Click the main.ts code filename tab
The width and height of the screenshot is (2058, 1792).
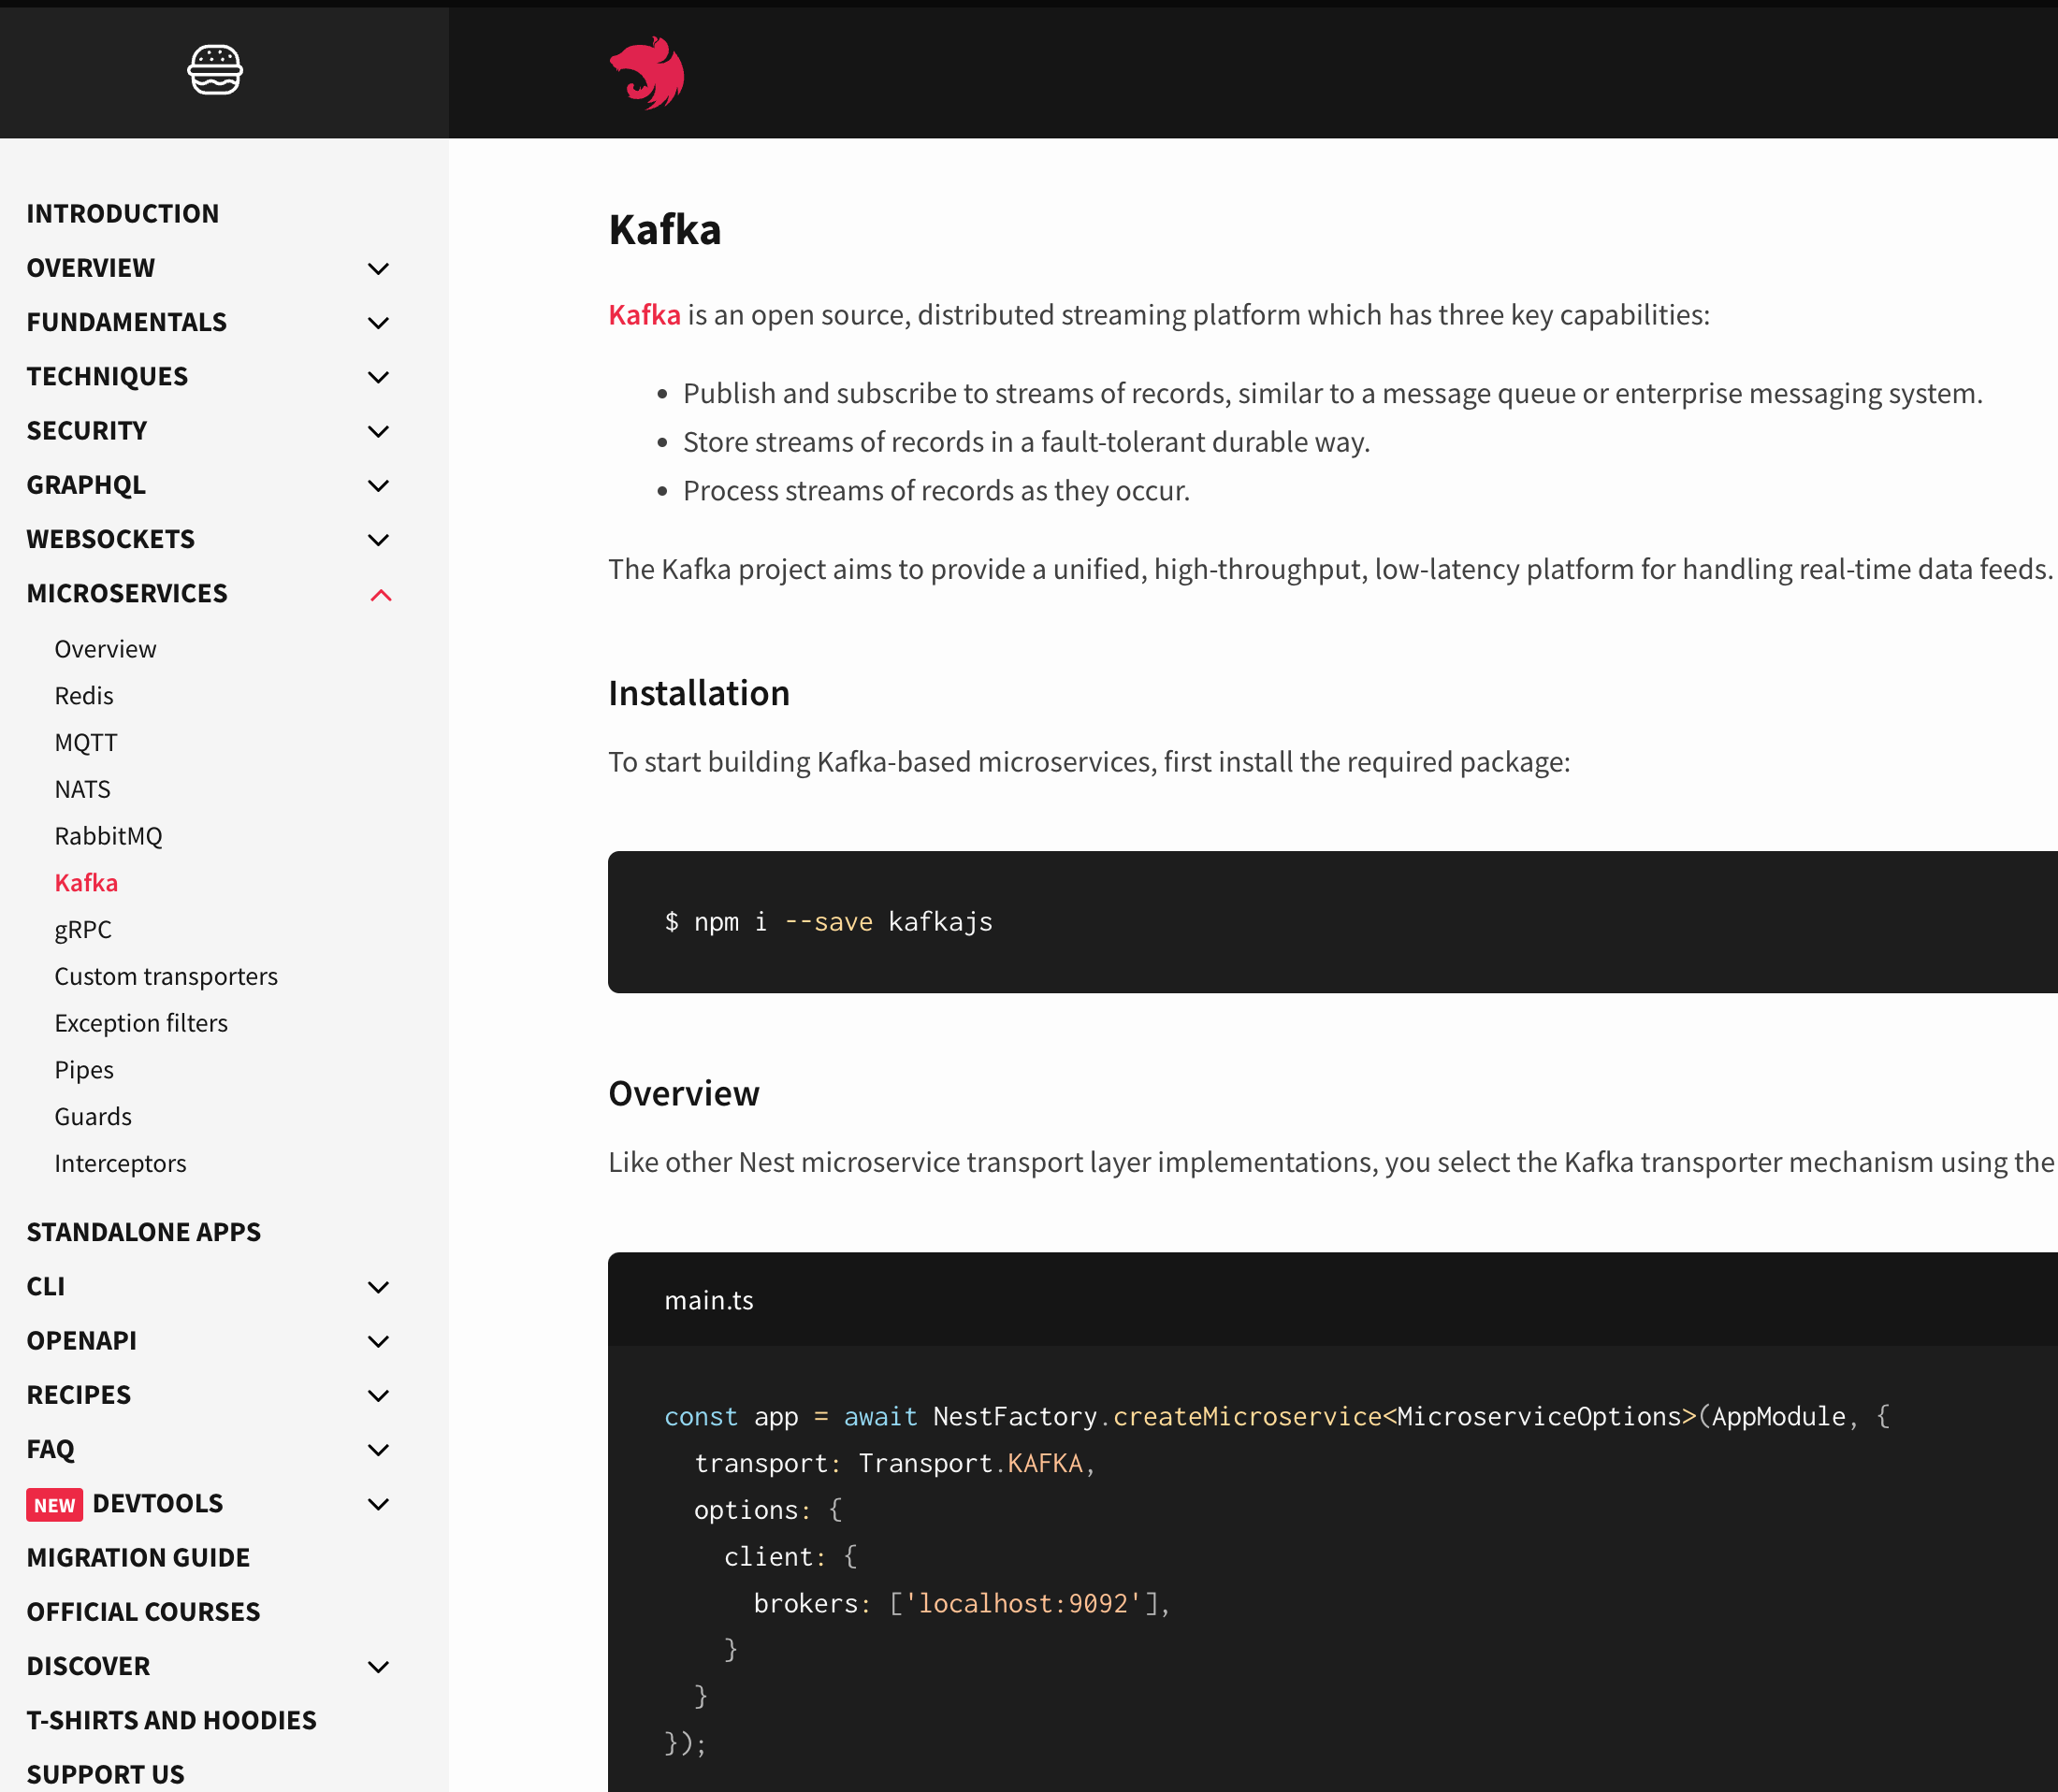pos(708,1300)
